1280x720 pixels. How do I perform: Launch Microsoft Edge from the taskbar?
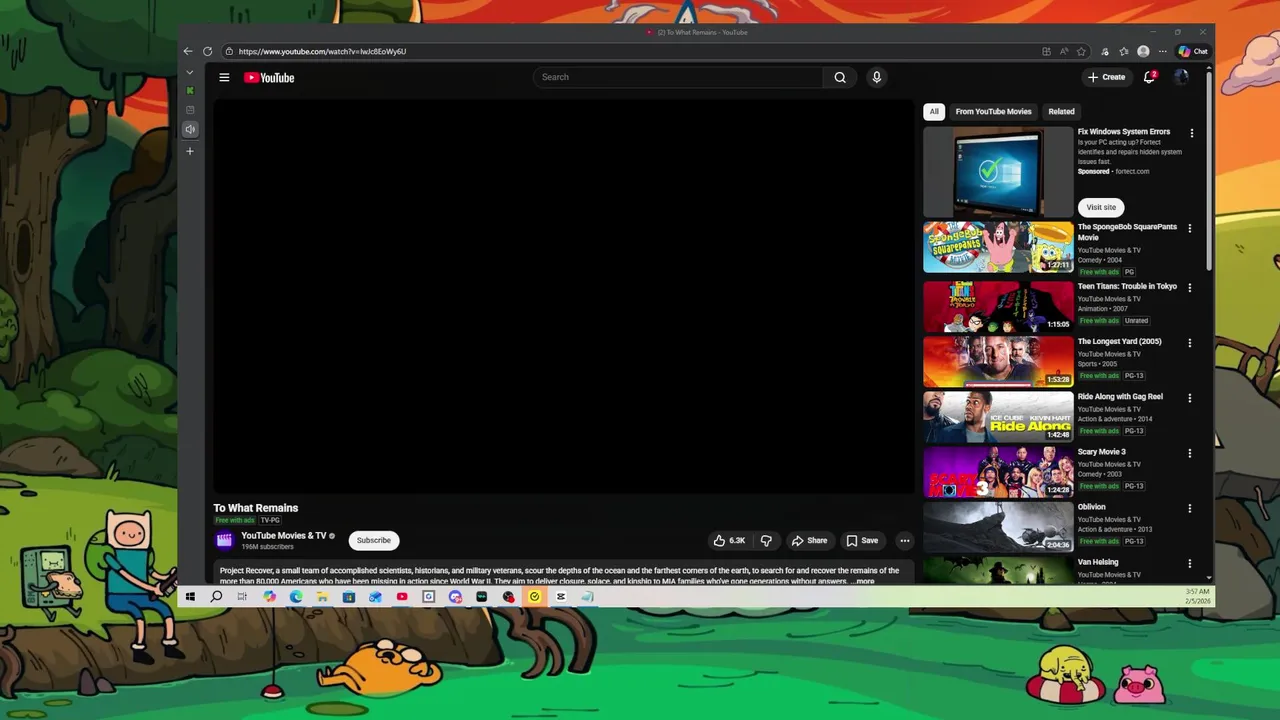[296, 597]
